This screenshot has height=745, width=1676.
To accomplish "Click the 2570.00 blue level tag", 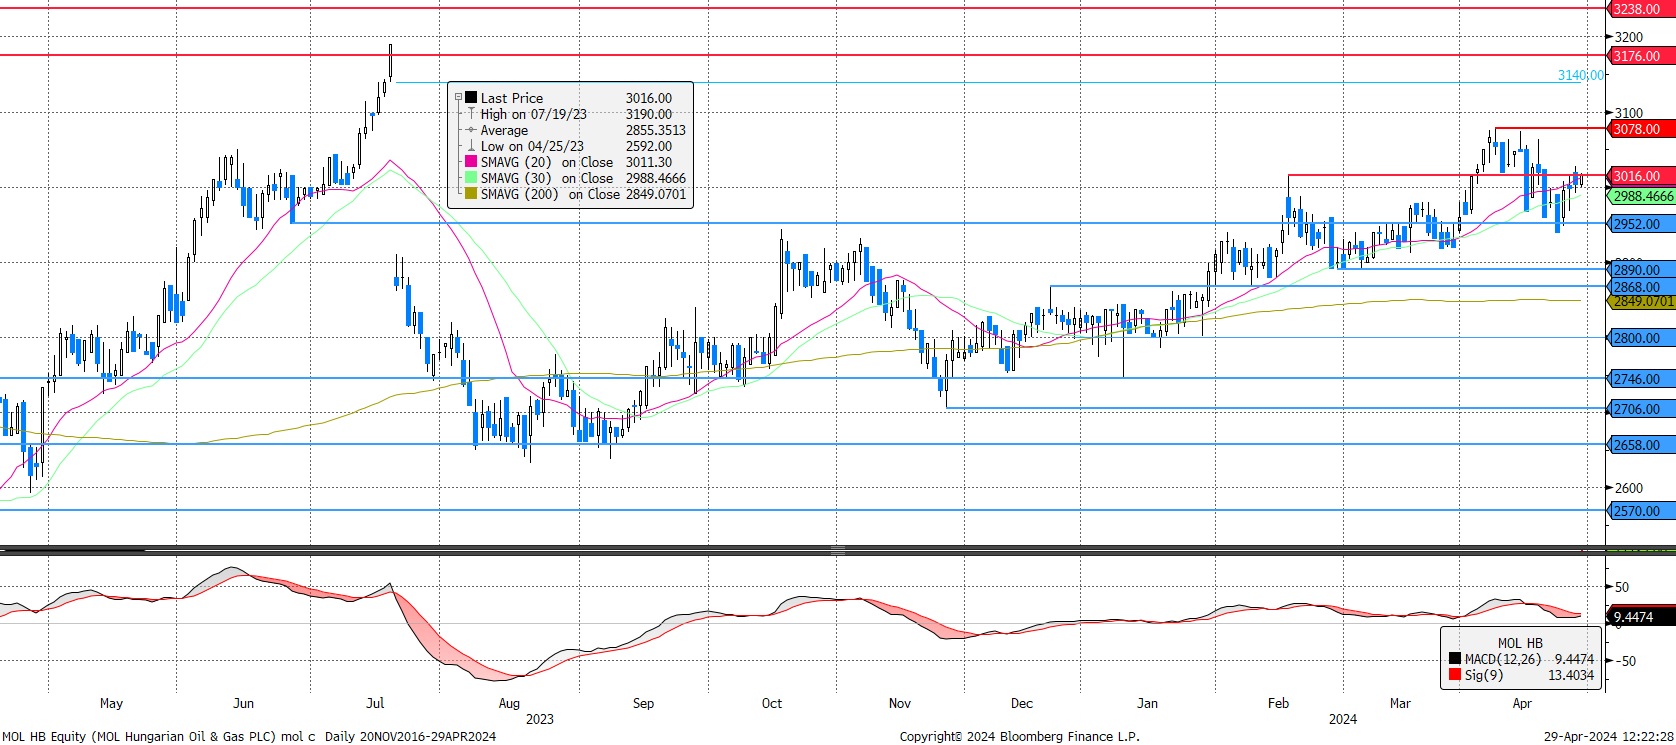I will [1640, 511].
